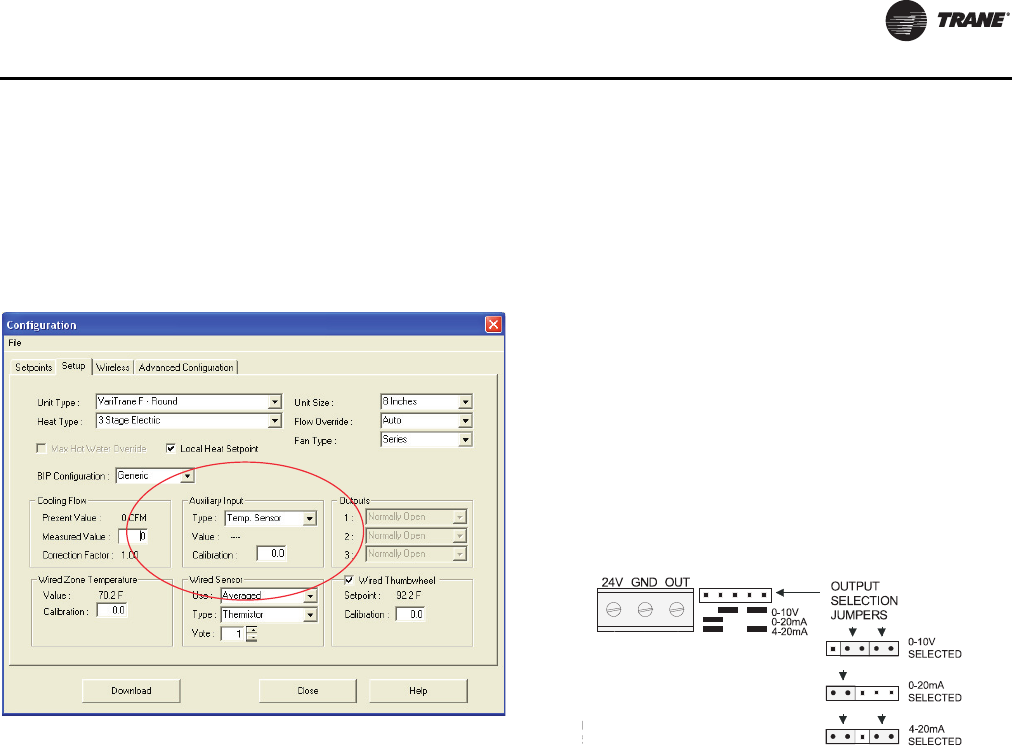1012x755 pixels.
Task: Expand the BIP Configuration dropdown
Action: pyautogui.click(x=187, y=476)
